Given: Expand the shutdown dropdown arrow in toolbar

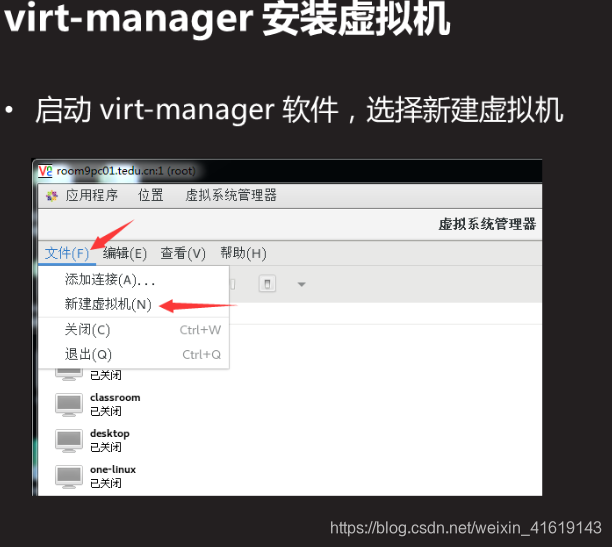Looking at the screenshot, I should 301,284.
